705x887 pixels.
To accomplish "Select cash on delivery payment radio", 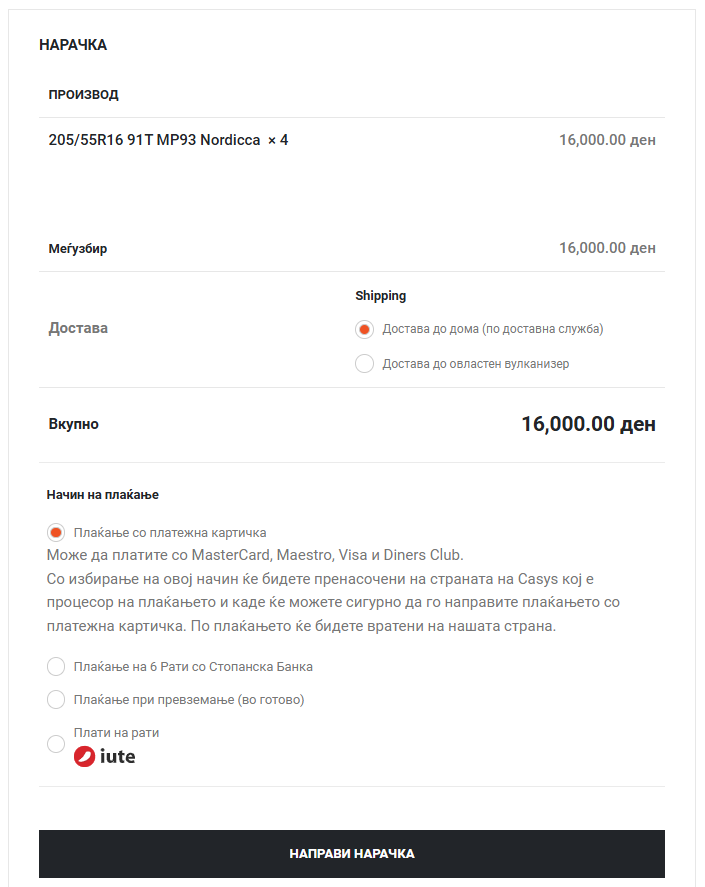I will 56,700.
